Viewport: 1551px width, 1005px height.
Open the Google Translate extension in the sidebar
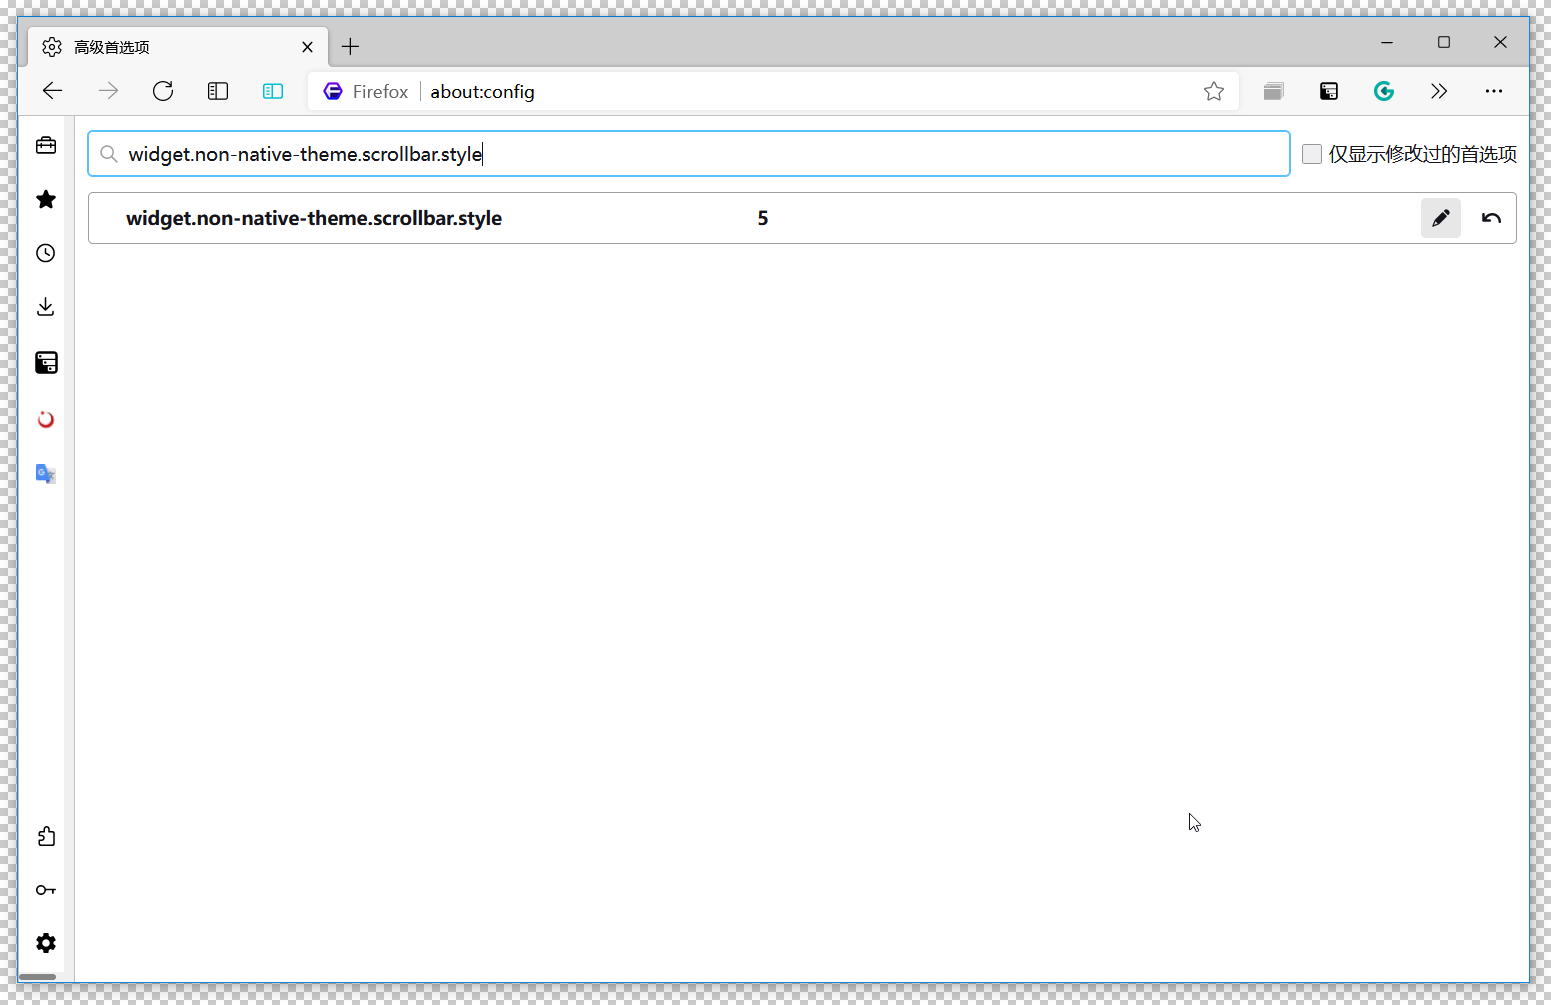tap(45, 473)
